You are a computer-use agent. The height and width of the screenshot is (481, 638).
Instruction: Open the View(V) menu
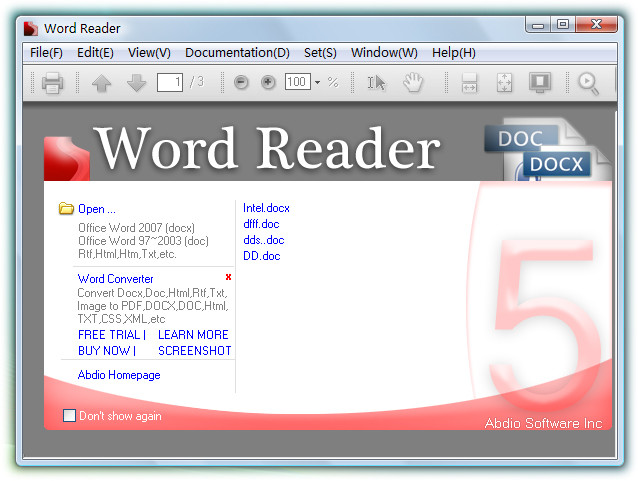click(x=149, y=53)
